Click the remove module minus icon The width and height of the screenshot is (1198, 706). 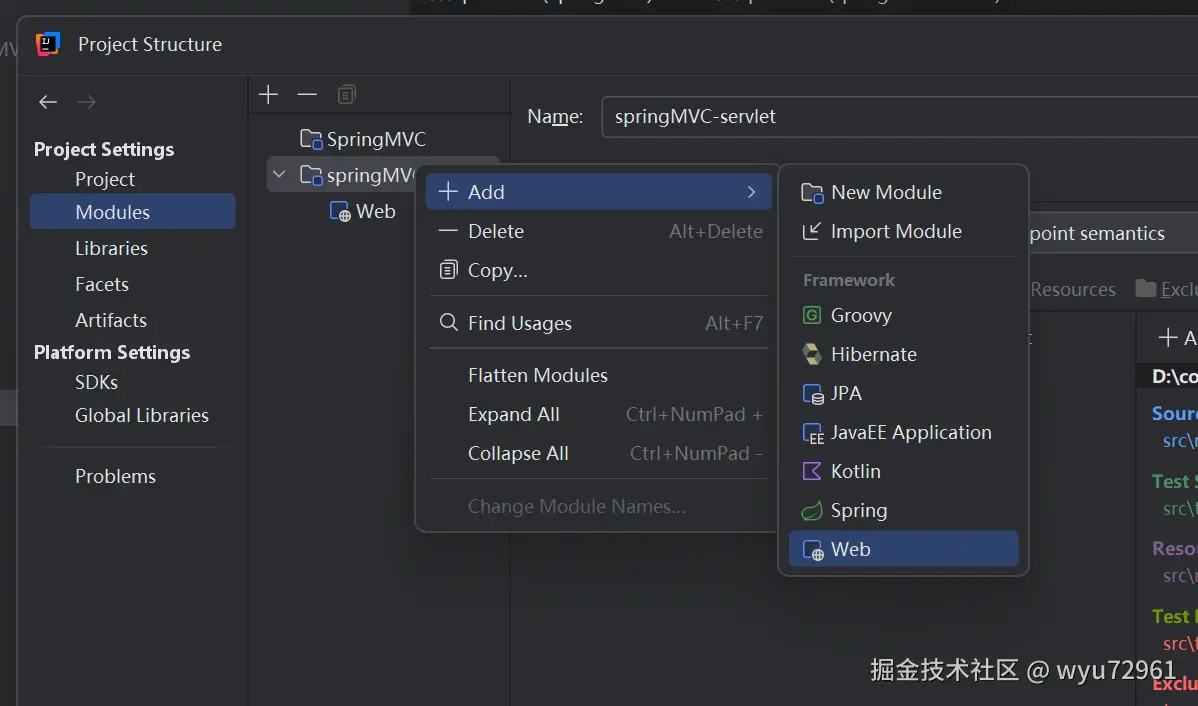click(x=307, y=95)
